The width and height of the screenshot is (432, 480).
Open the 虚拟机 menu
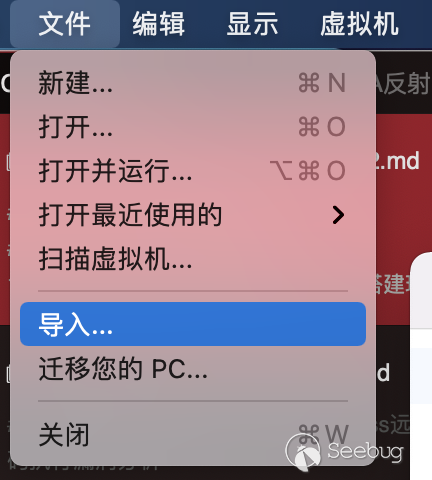click(x=359, y=24)
